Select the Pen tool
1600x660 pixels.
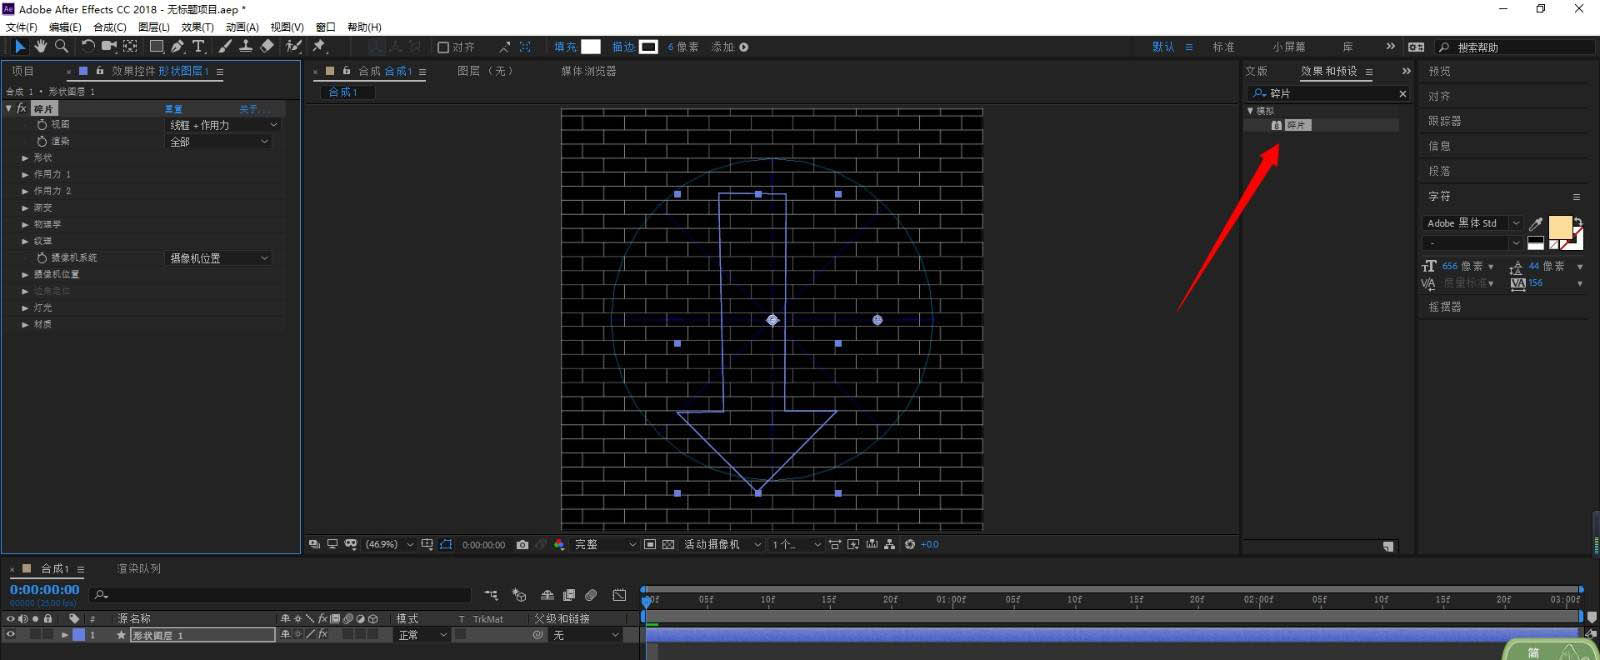pos(177,46)
